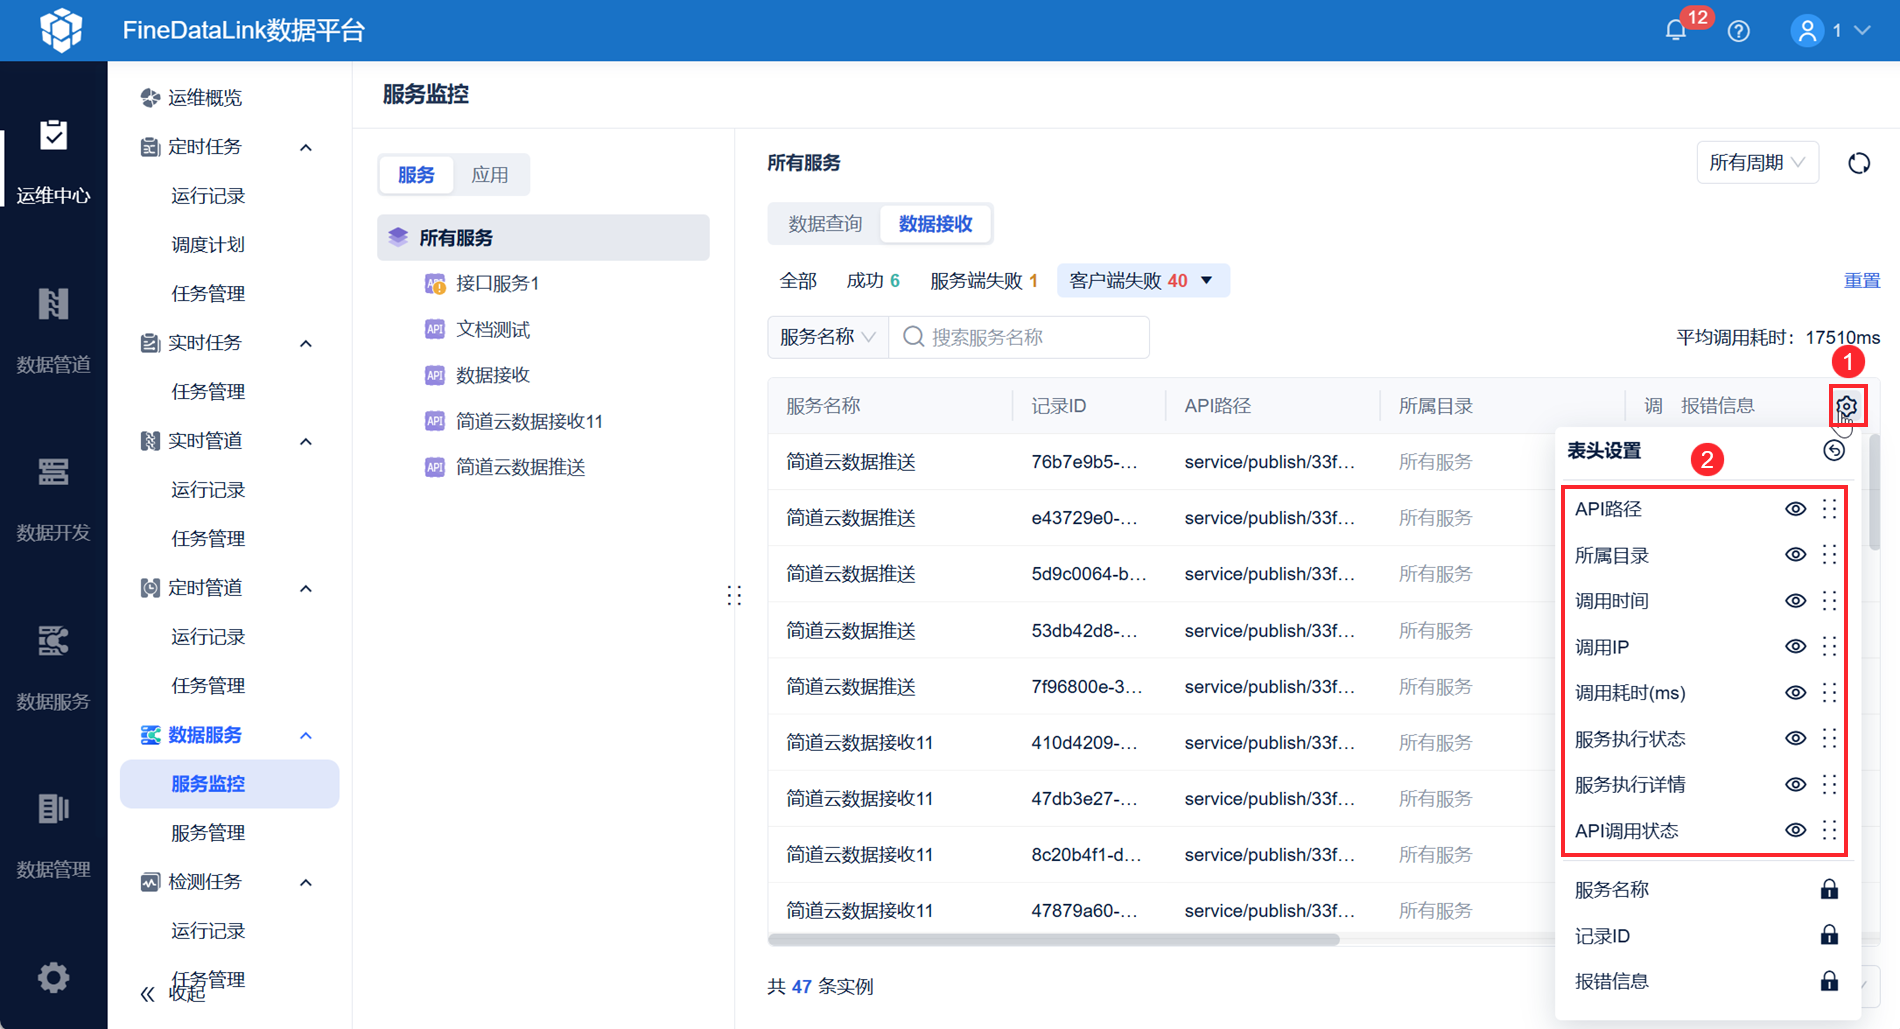Open 数据管道 in the left rail
The height and width of the screenshot is (1029, 1900).
point(53,330)
